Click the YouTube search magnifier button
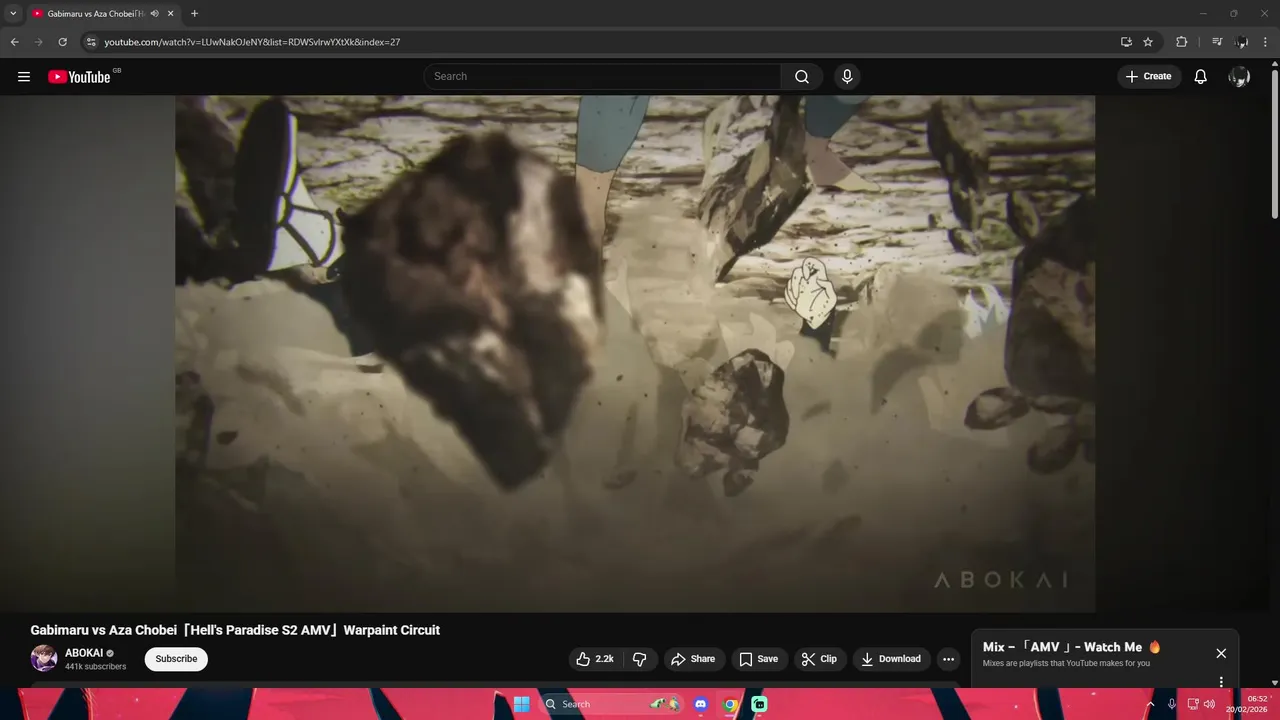 click(802, 77)
